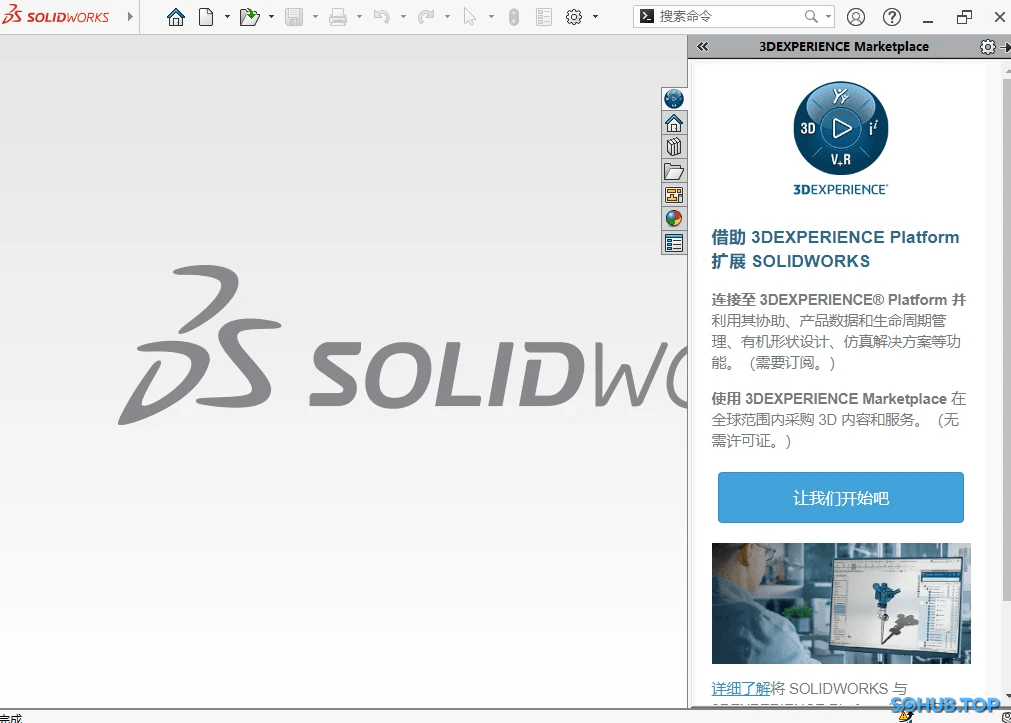The height and width of the screenshot is (723, 1011).
Task: Open the File Explorer task pane
Action: point(674,171)
